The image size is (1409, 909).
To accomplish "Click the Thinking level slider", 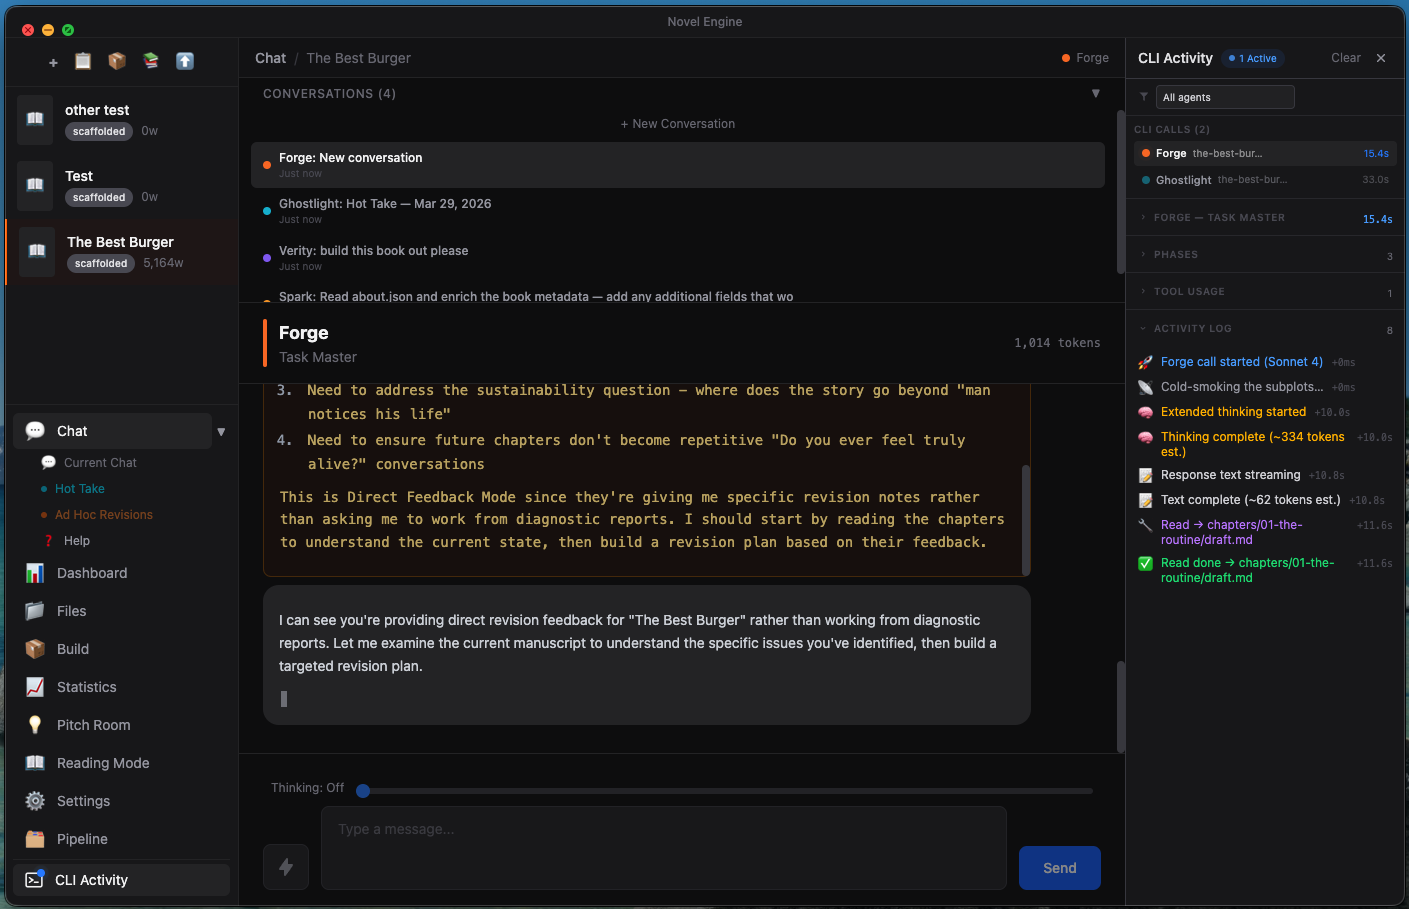I will 363,790.
